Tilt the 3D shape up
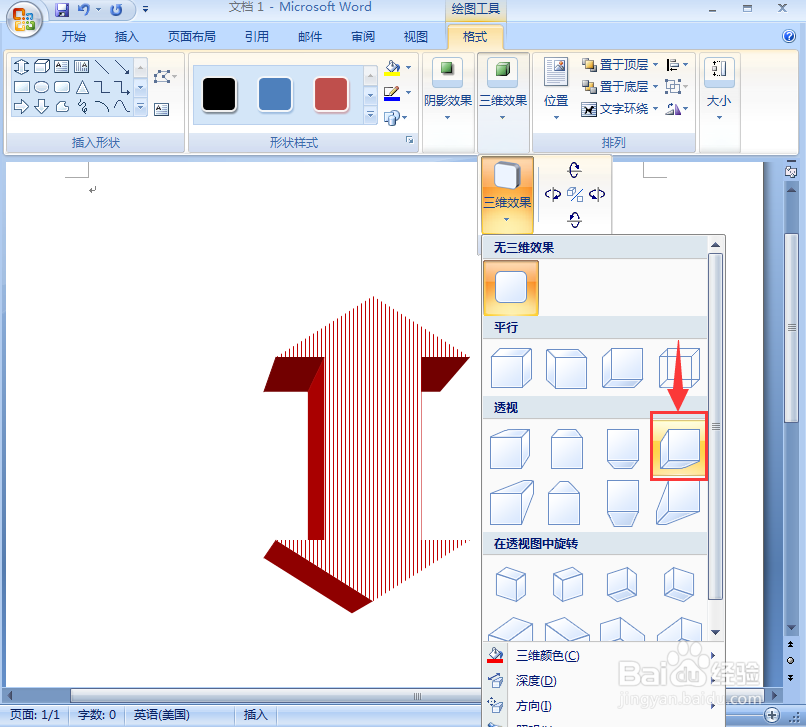 574,169
